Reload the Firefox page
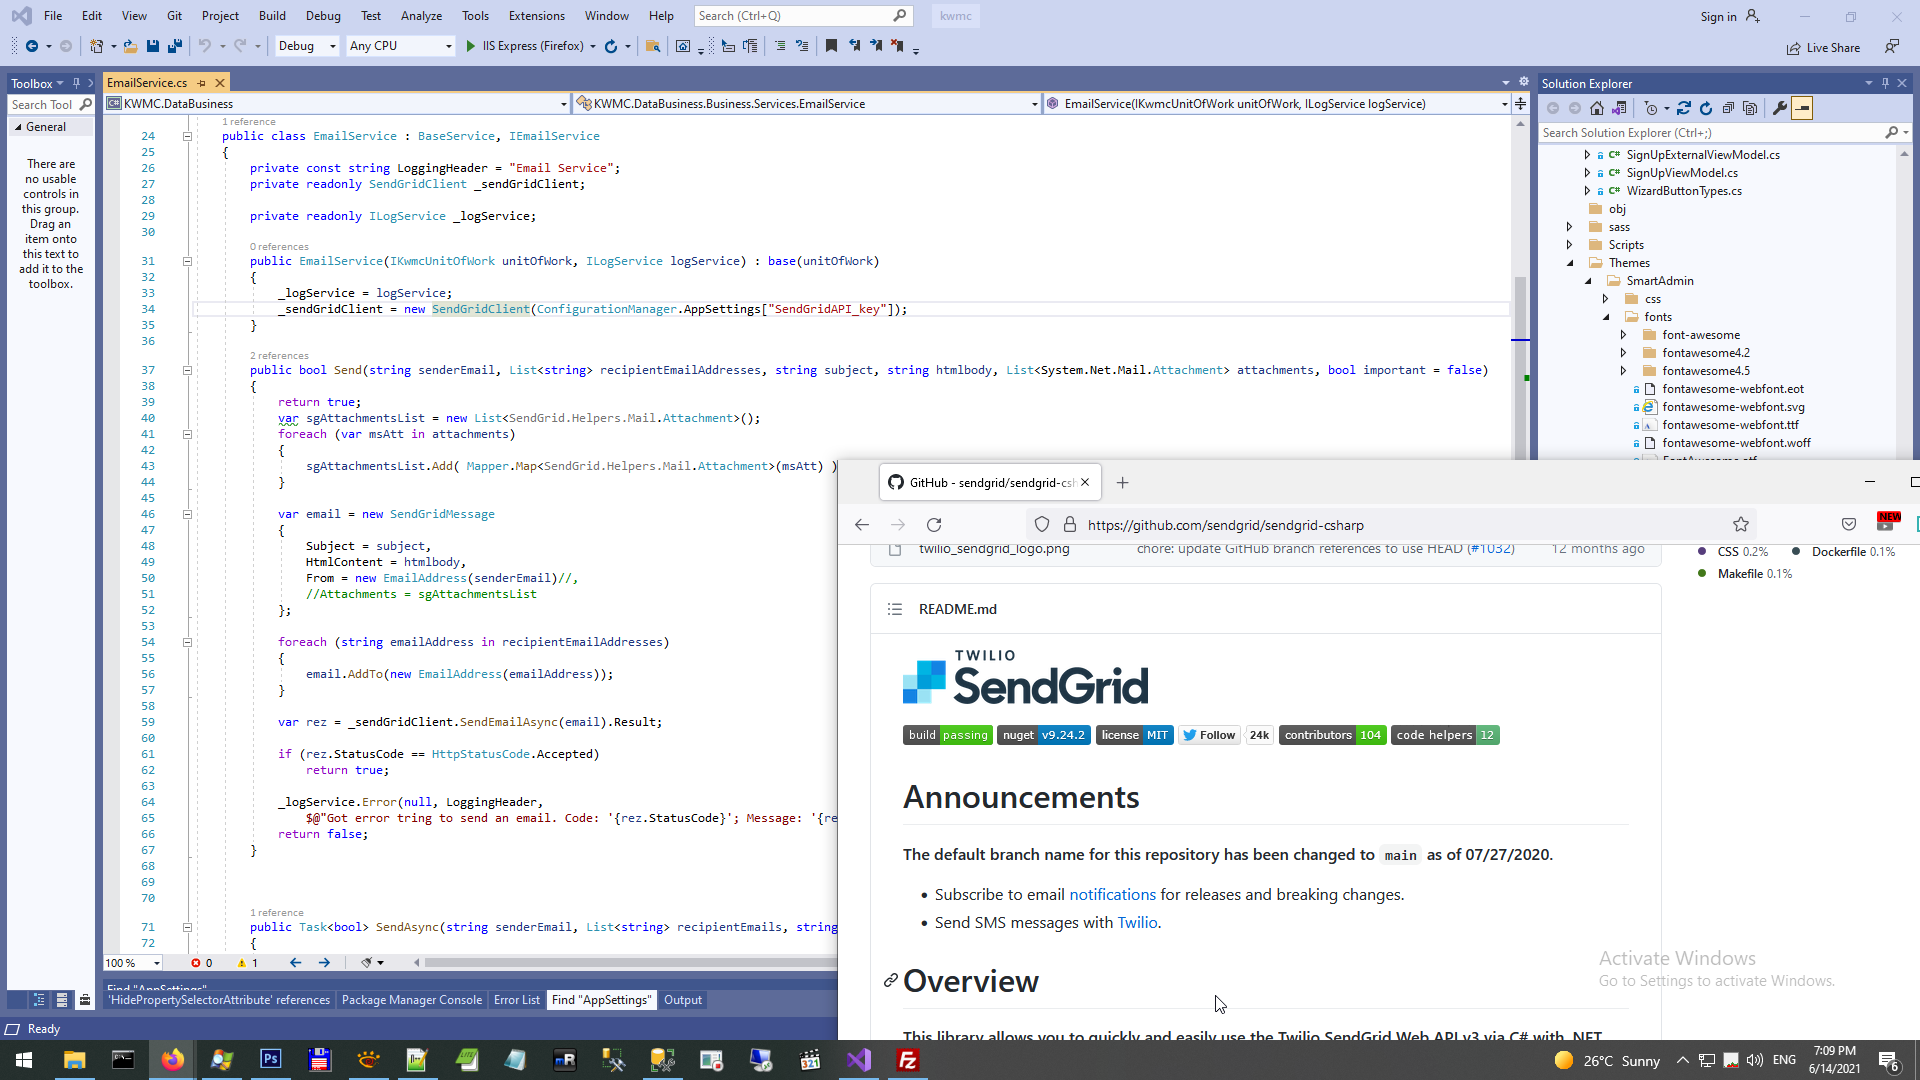Image resolution: width=1920 pixels, height=1080 pixels. [x=934, y=525]
